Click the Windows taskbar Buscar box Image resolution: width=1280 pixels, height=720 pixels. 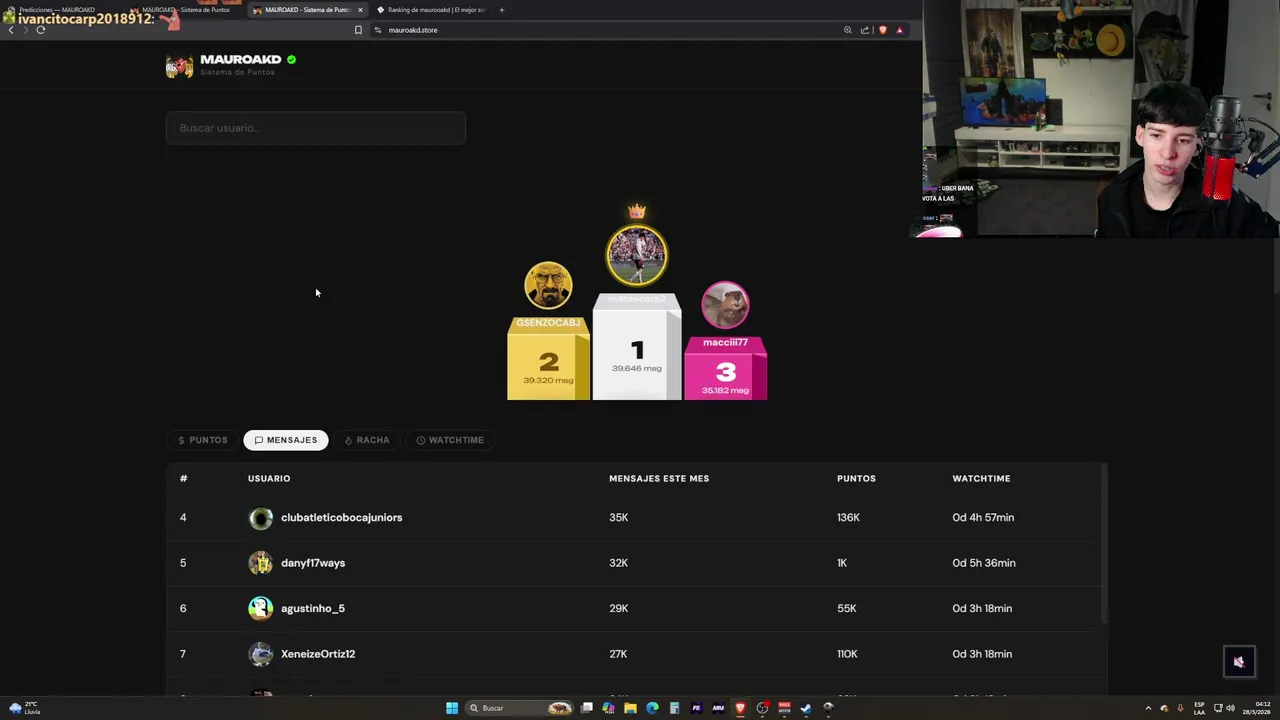(520, 708)
